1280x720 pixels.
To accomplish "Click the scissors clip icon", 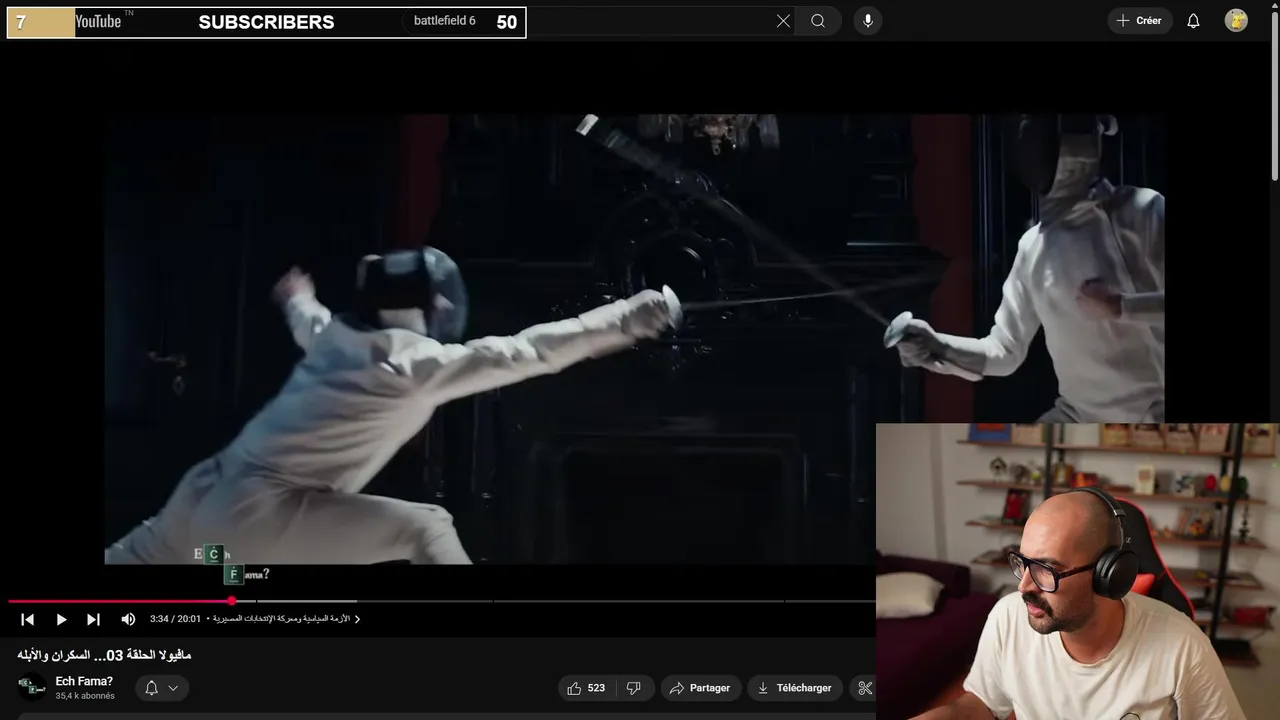I will [864, 688].
